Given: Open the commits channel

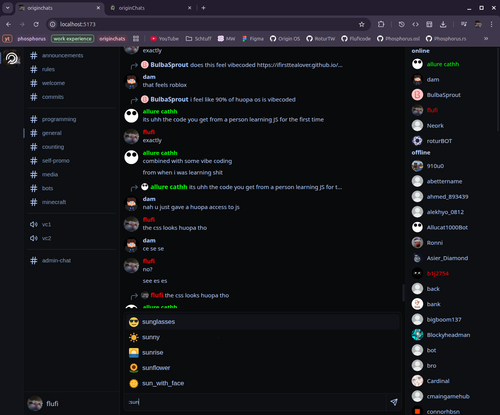Looking at the screenshot, I should 71,97.
